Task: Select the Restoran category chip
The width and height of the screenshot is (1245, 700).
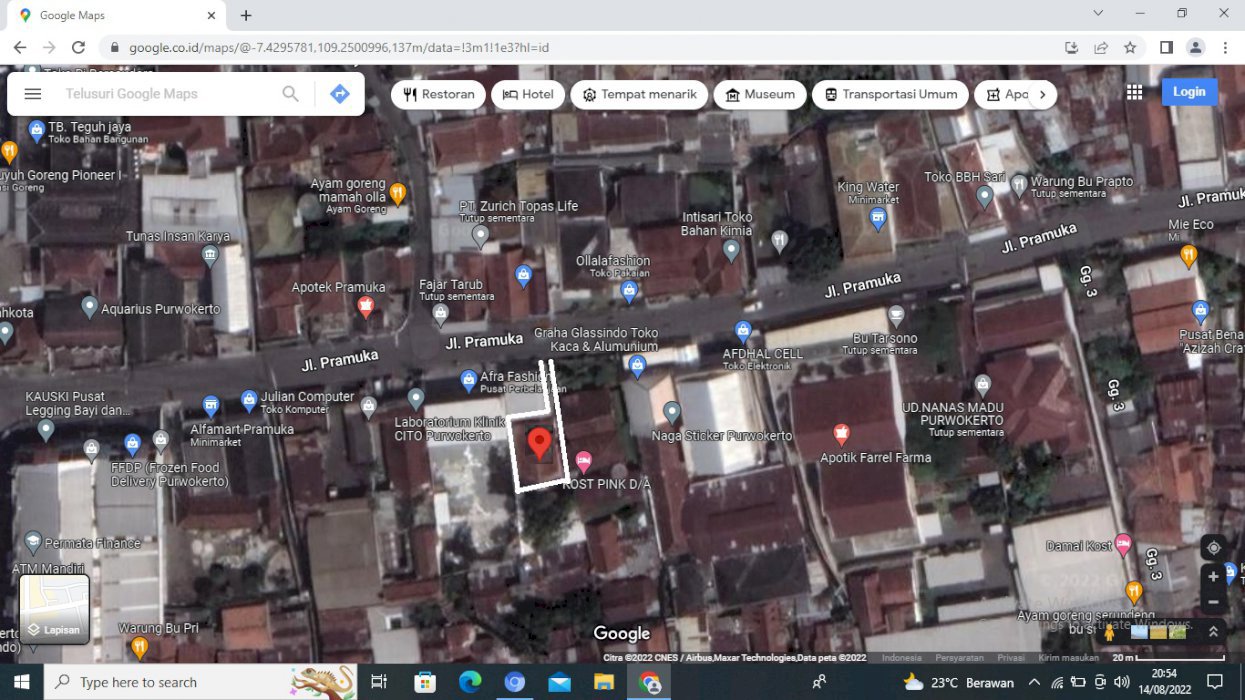Action: pos(439,95)
